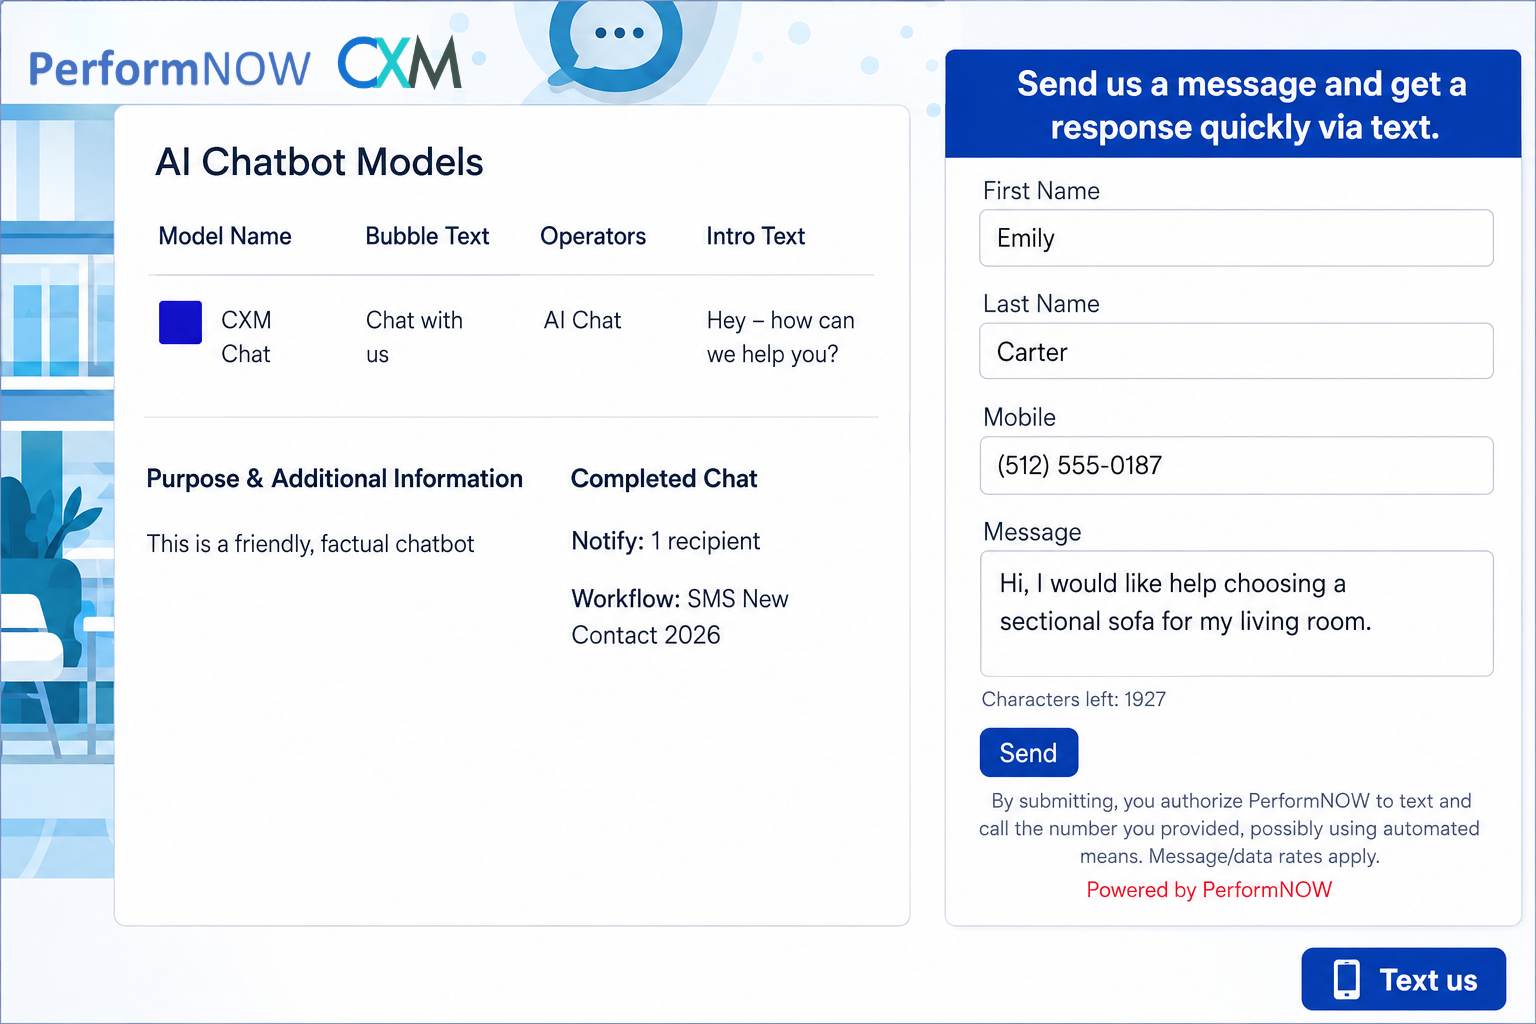Click inside the Message text area

coord(1236,613)
